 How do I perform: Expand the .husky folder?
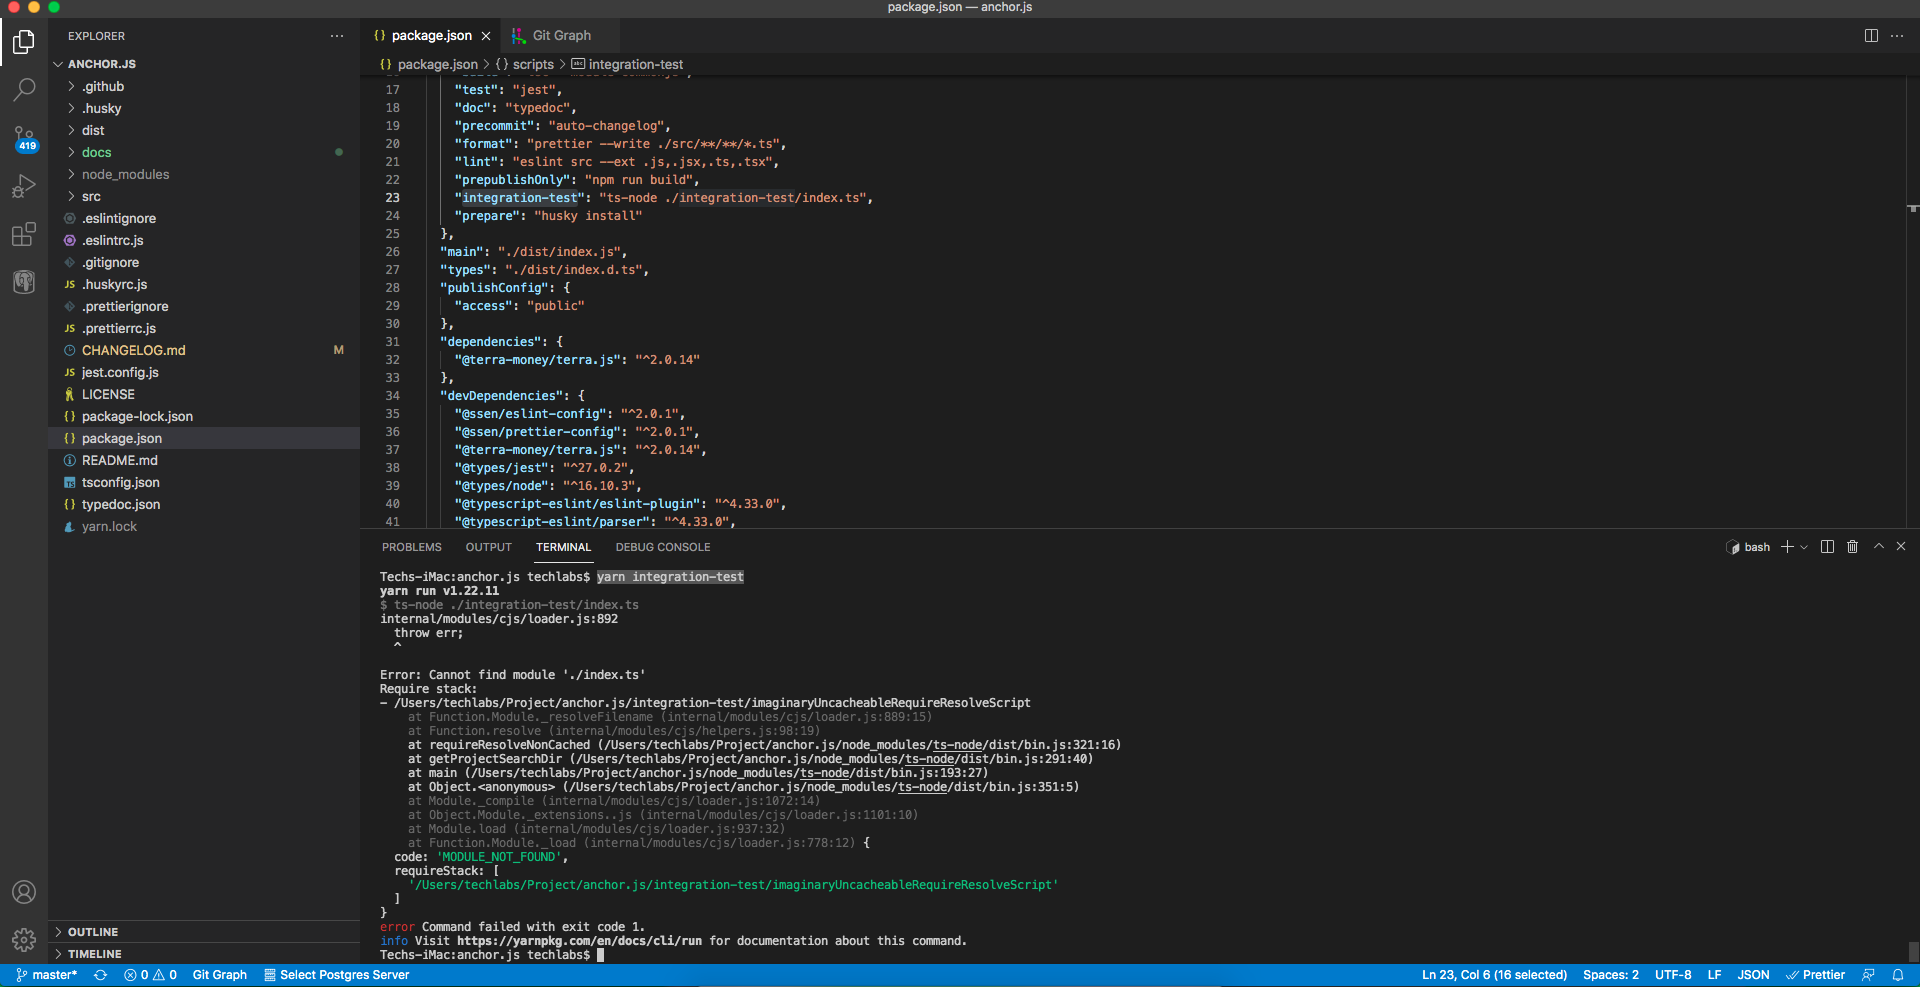[204, 109]
